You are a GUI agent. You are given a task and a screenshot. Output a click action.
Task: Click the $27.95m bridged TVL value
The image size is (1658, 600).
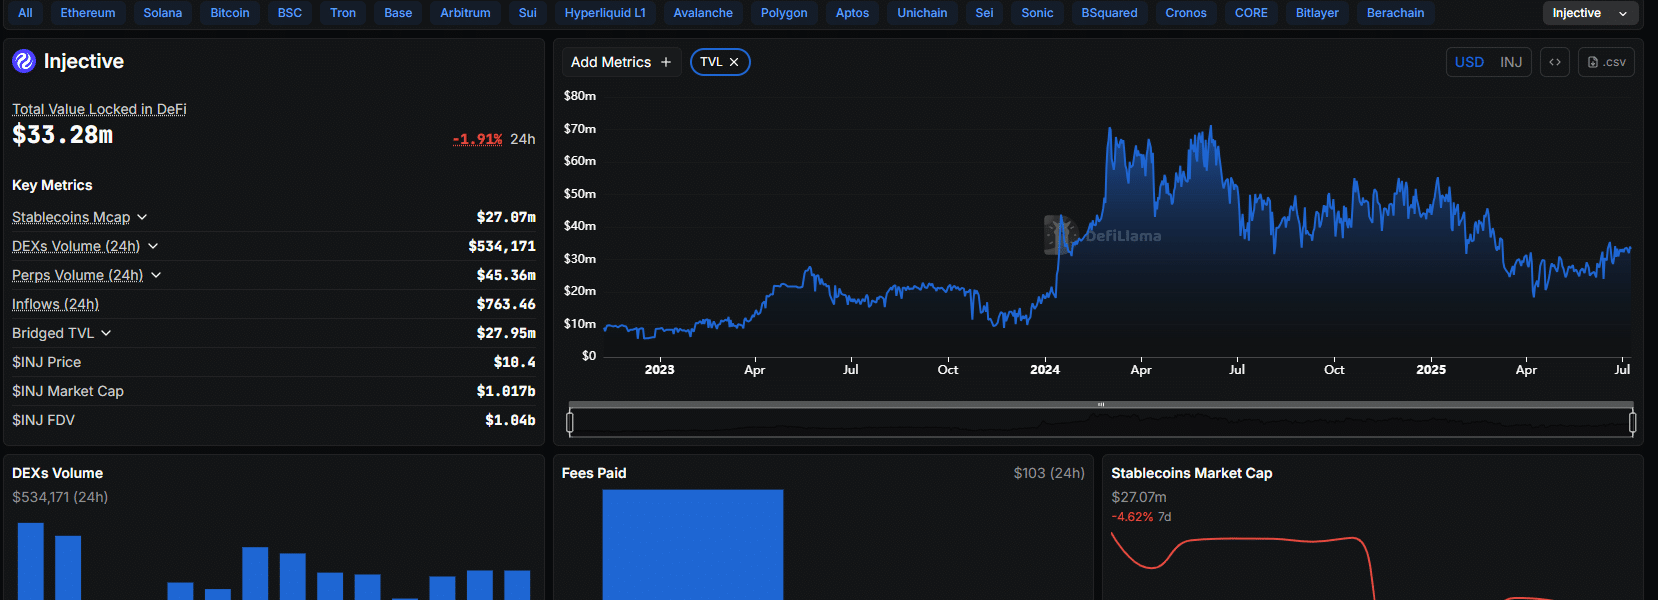[506, 333]
